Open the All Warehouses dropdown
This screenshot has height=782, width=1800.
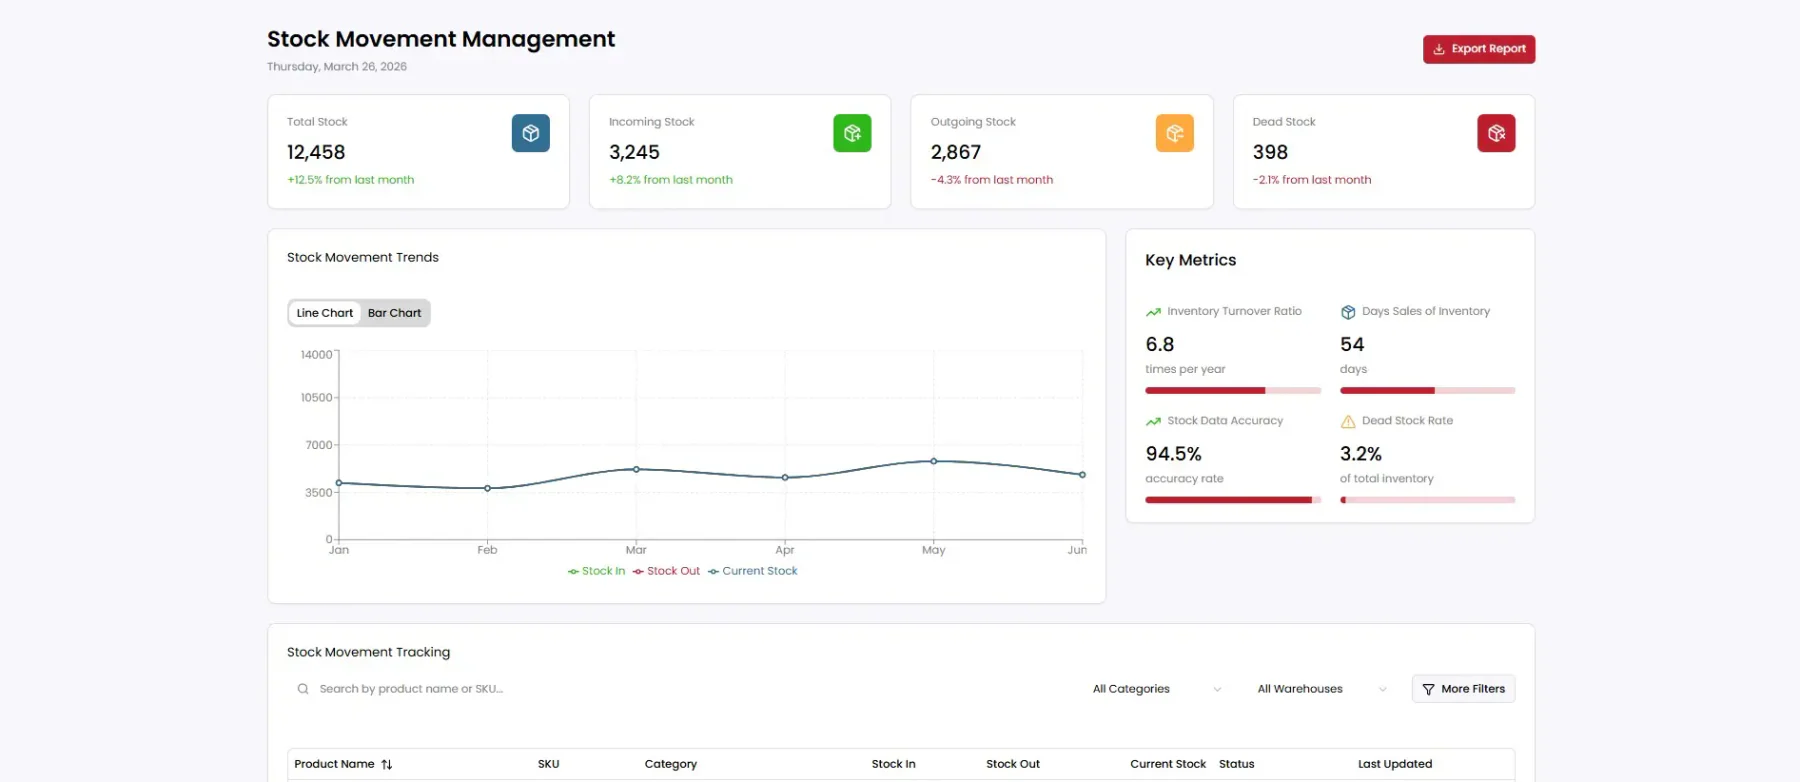point(1322,689)
